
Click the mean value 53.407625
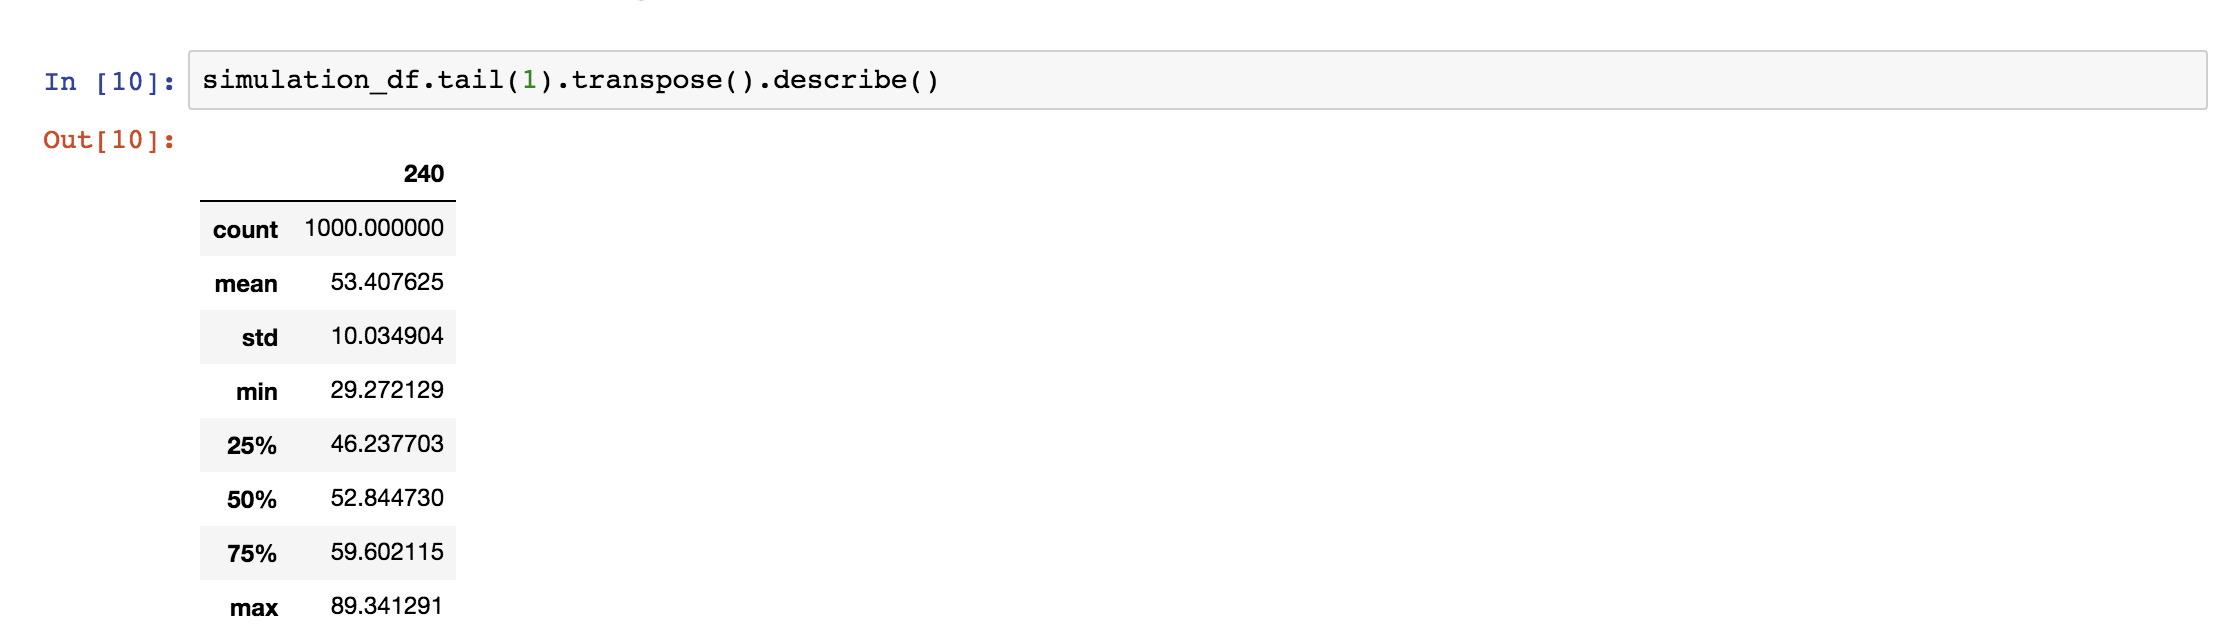click(x=387, y=282)
